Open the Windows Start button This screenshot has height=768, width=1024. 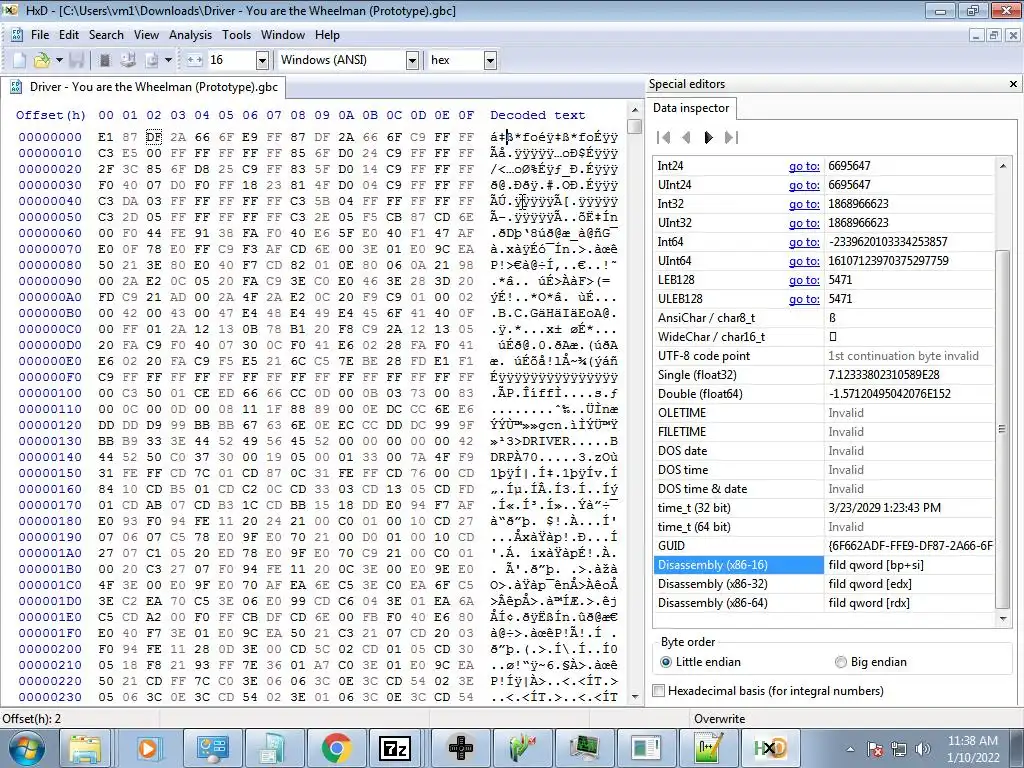[x=27, y=748]
